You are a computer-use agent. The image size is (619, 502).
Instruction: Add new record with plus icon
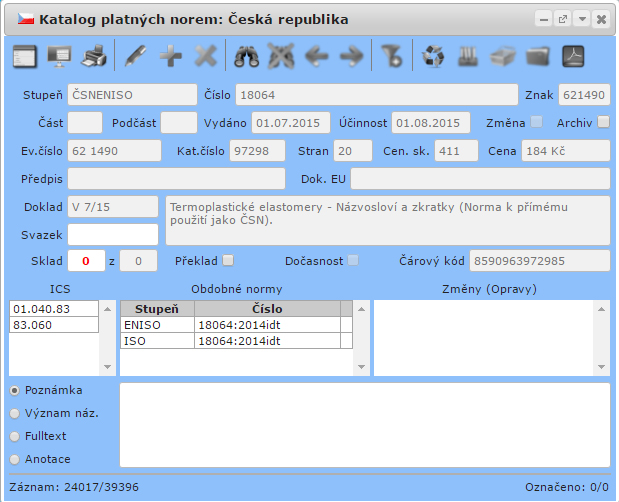pos(171,56)
